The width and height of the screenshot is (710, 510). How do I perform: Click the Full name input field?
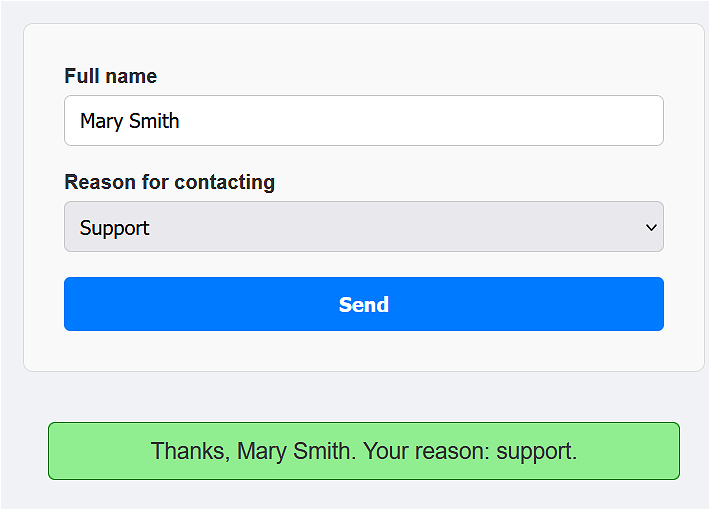pyautogui.click(x=363, y=121)
